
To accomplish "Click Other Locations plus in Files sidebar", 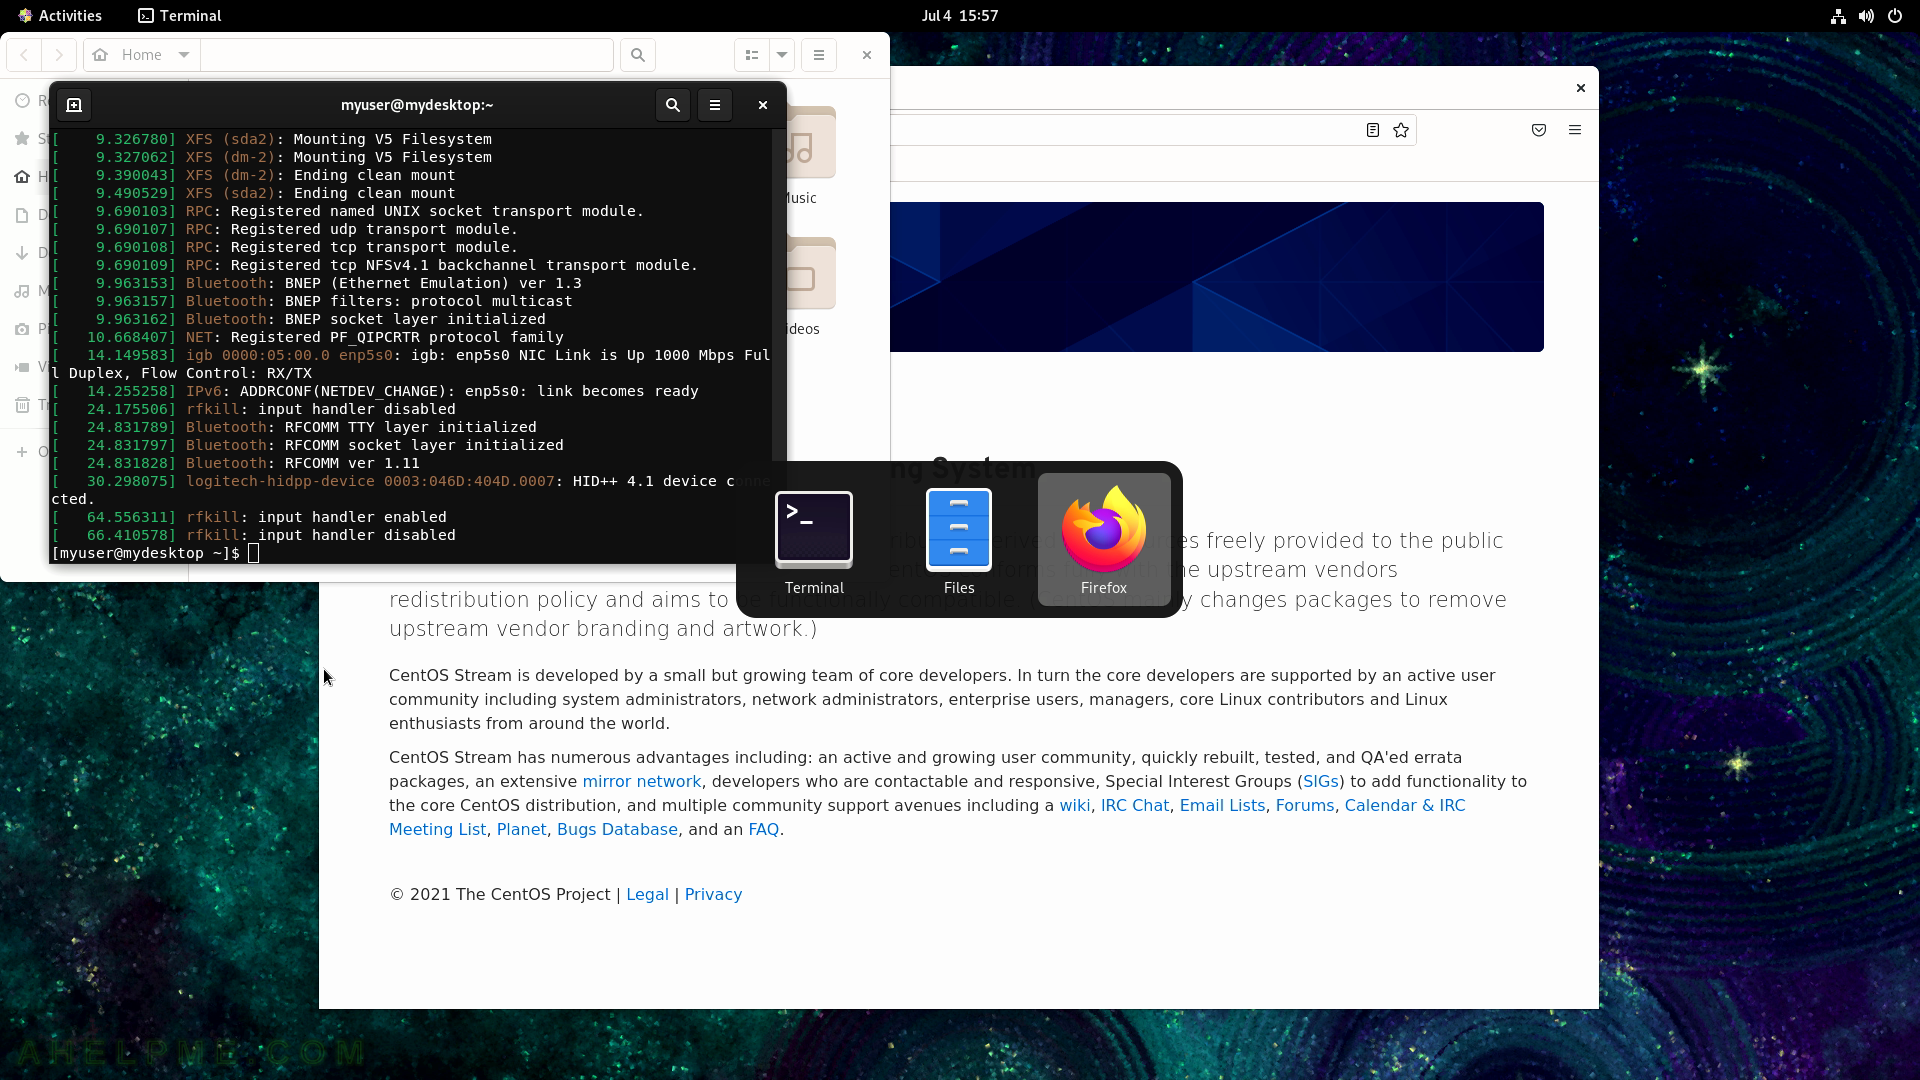I will 22,452.
